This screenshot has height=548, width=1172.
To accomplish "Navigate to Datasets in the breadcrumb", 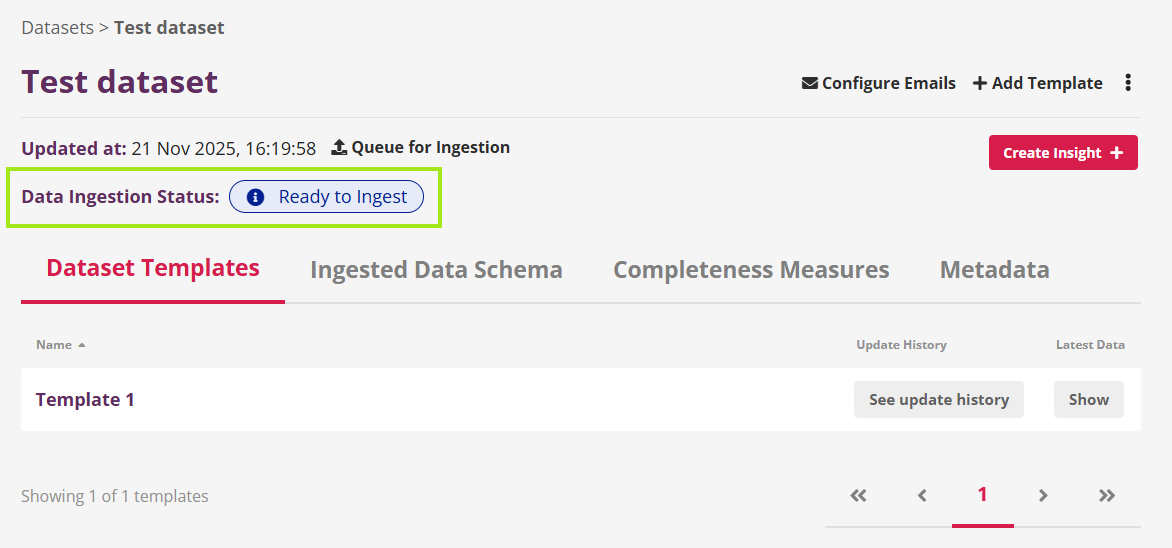I will pos(57,28).
